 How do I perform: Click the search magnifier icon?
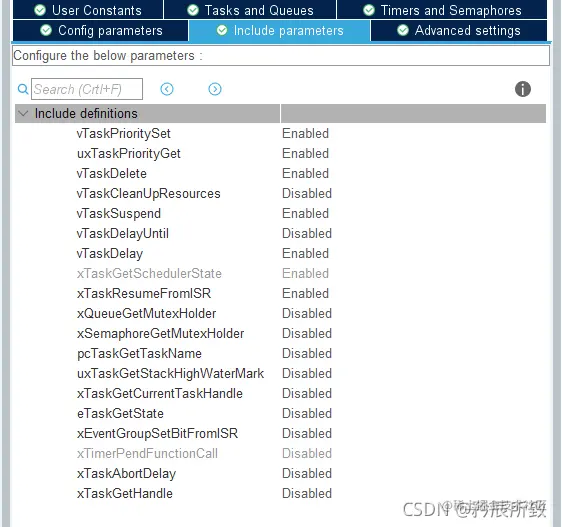[x=23, y=89]
